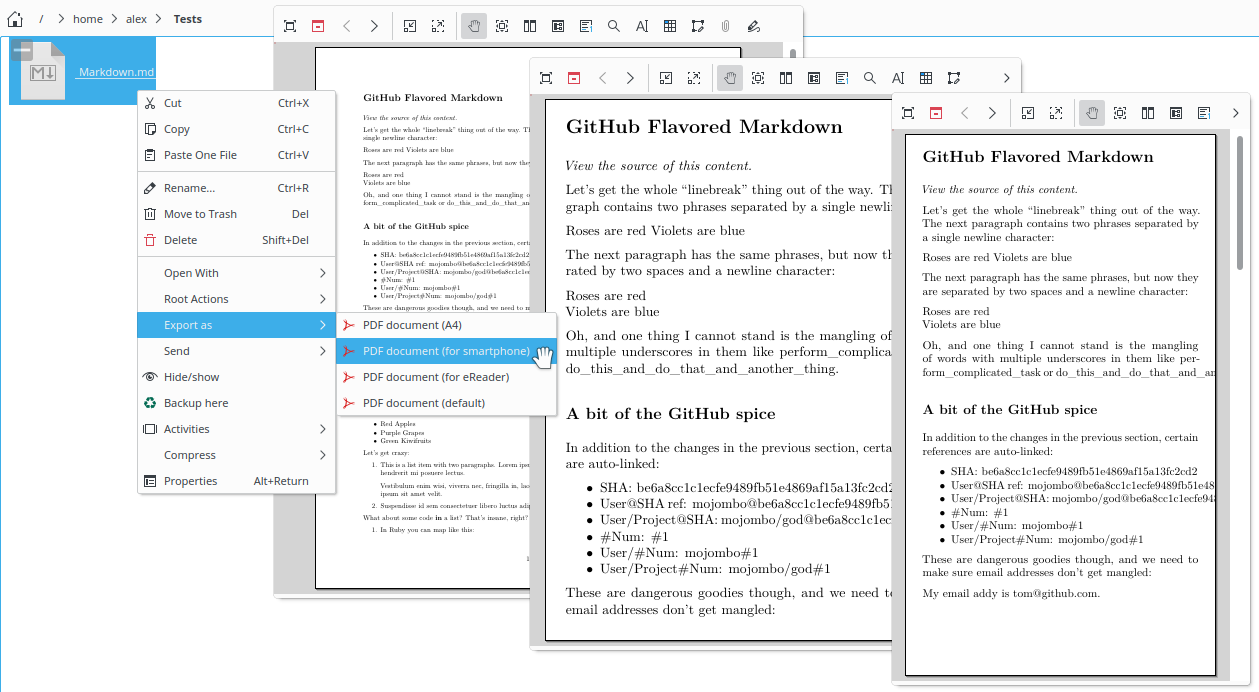Switch to two-column view in leftmost preview
The height and width of the screenshot is (692, 1259).
[x=530, y=26]
